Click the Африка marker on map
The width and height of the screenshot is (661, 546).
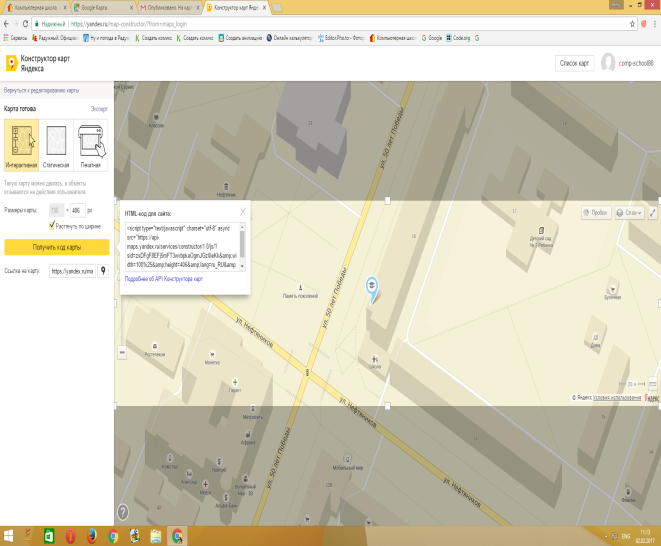248,434
